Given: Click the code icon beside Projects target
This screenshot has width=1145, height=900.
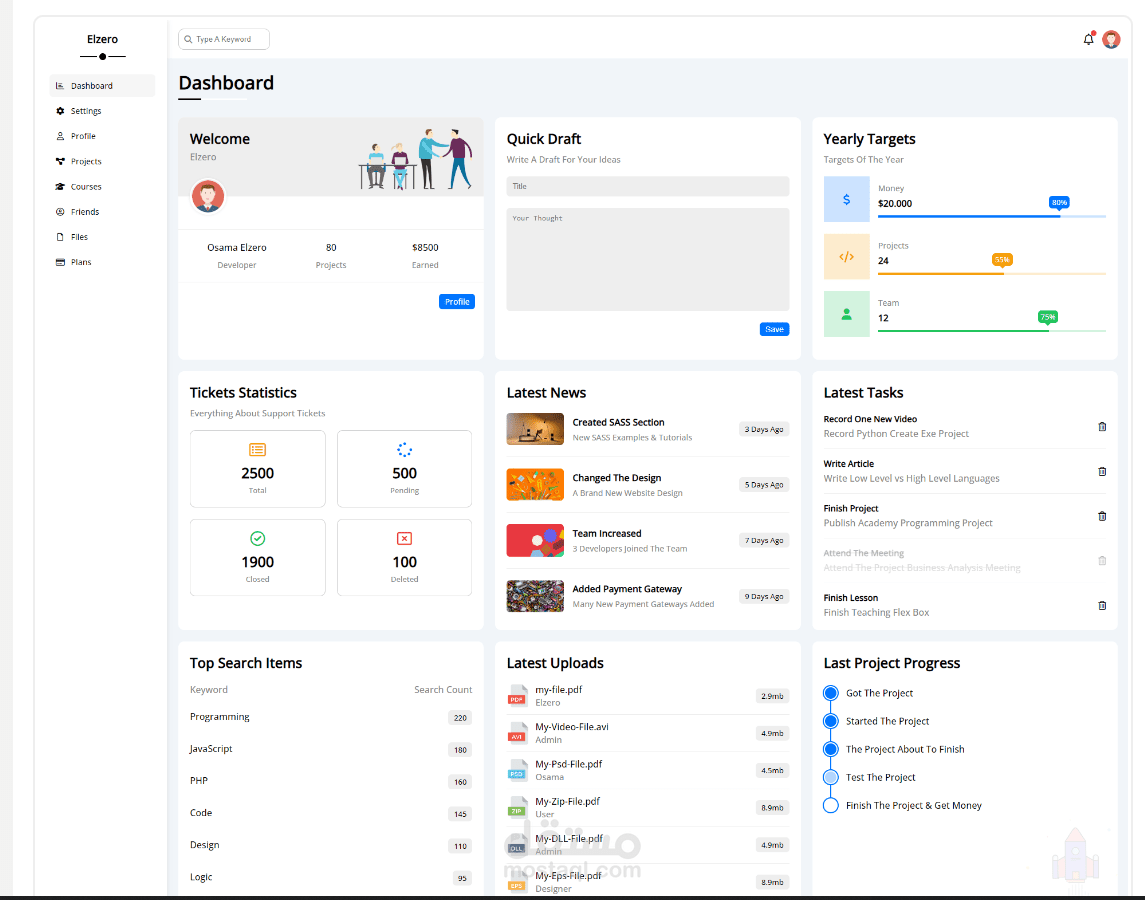Looking at the screenshot, I should click(x=846, y=257).
